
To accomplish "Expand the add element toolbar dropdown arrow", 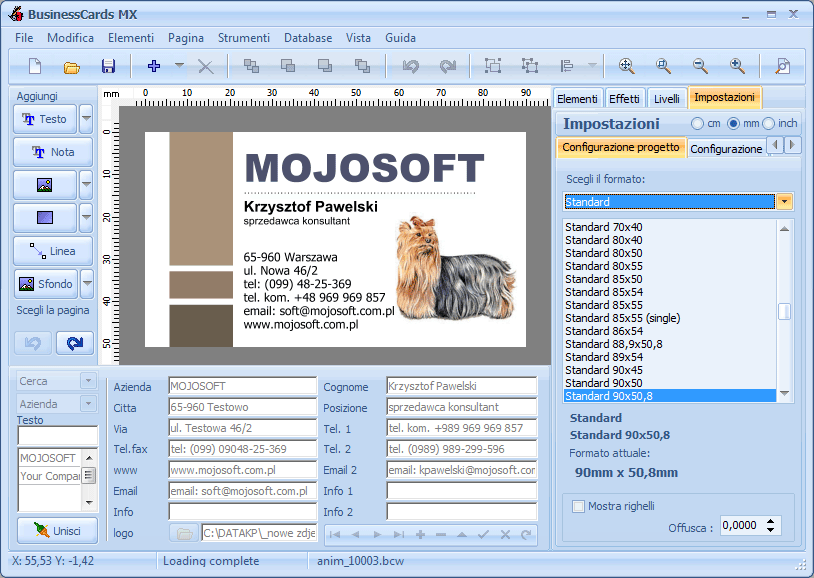I will pyautogui.click(x=179, y=66).
